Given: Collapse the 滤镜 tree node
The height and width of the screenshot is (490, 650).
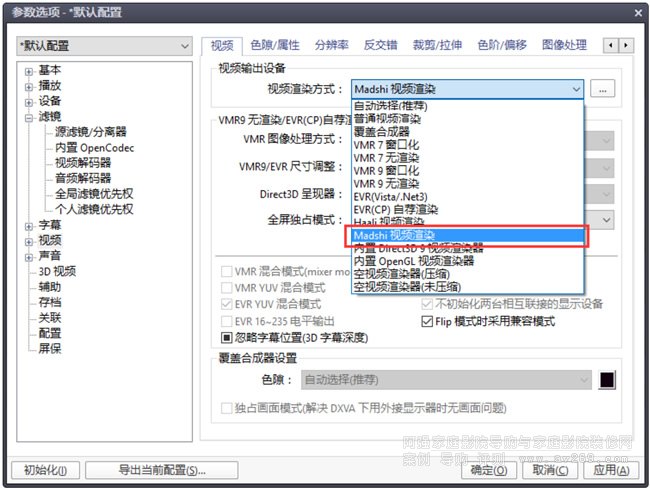Looking at the screenshot, I should (29, 117).
